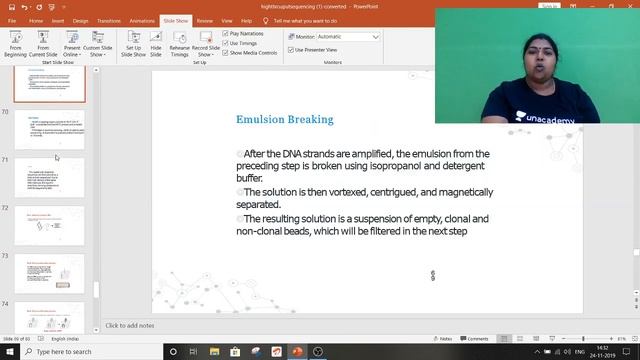
Task: Toggle Use Timings checkbox
Action: [x=225, y=43]
